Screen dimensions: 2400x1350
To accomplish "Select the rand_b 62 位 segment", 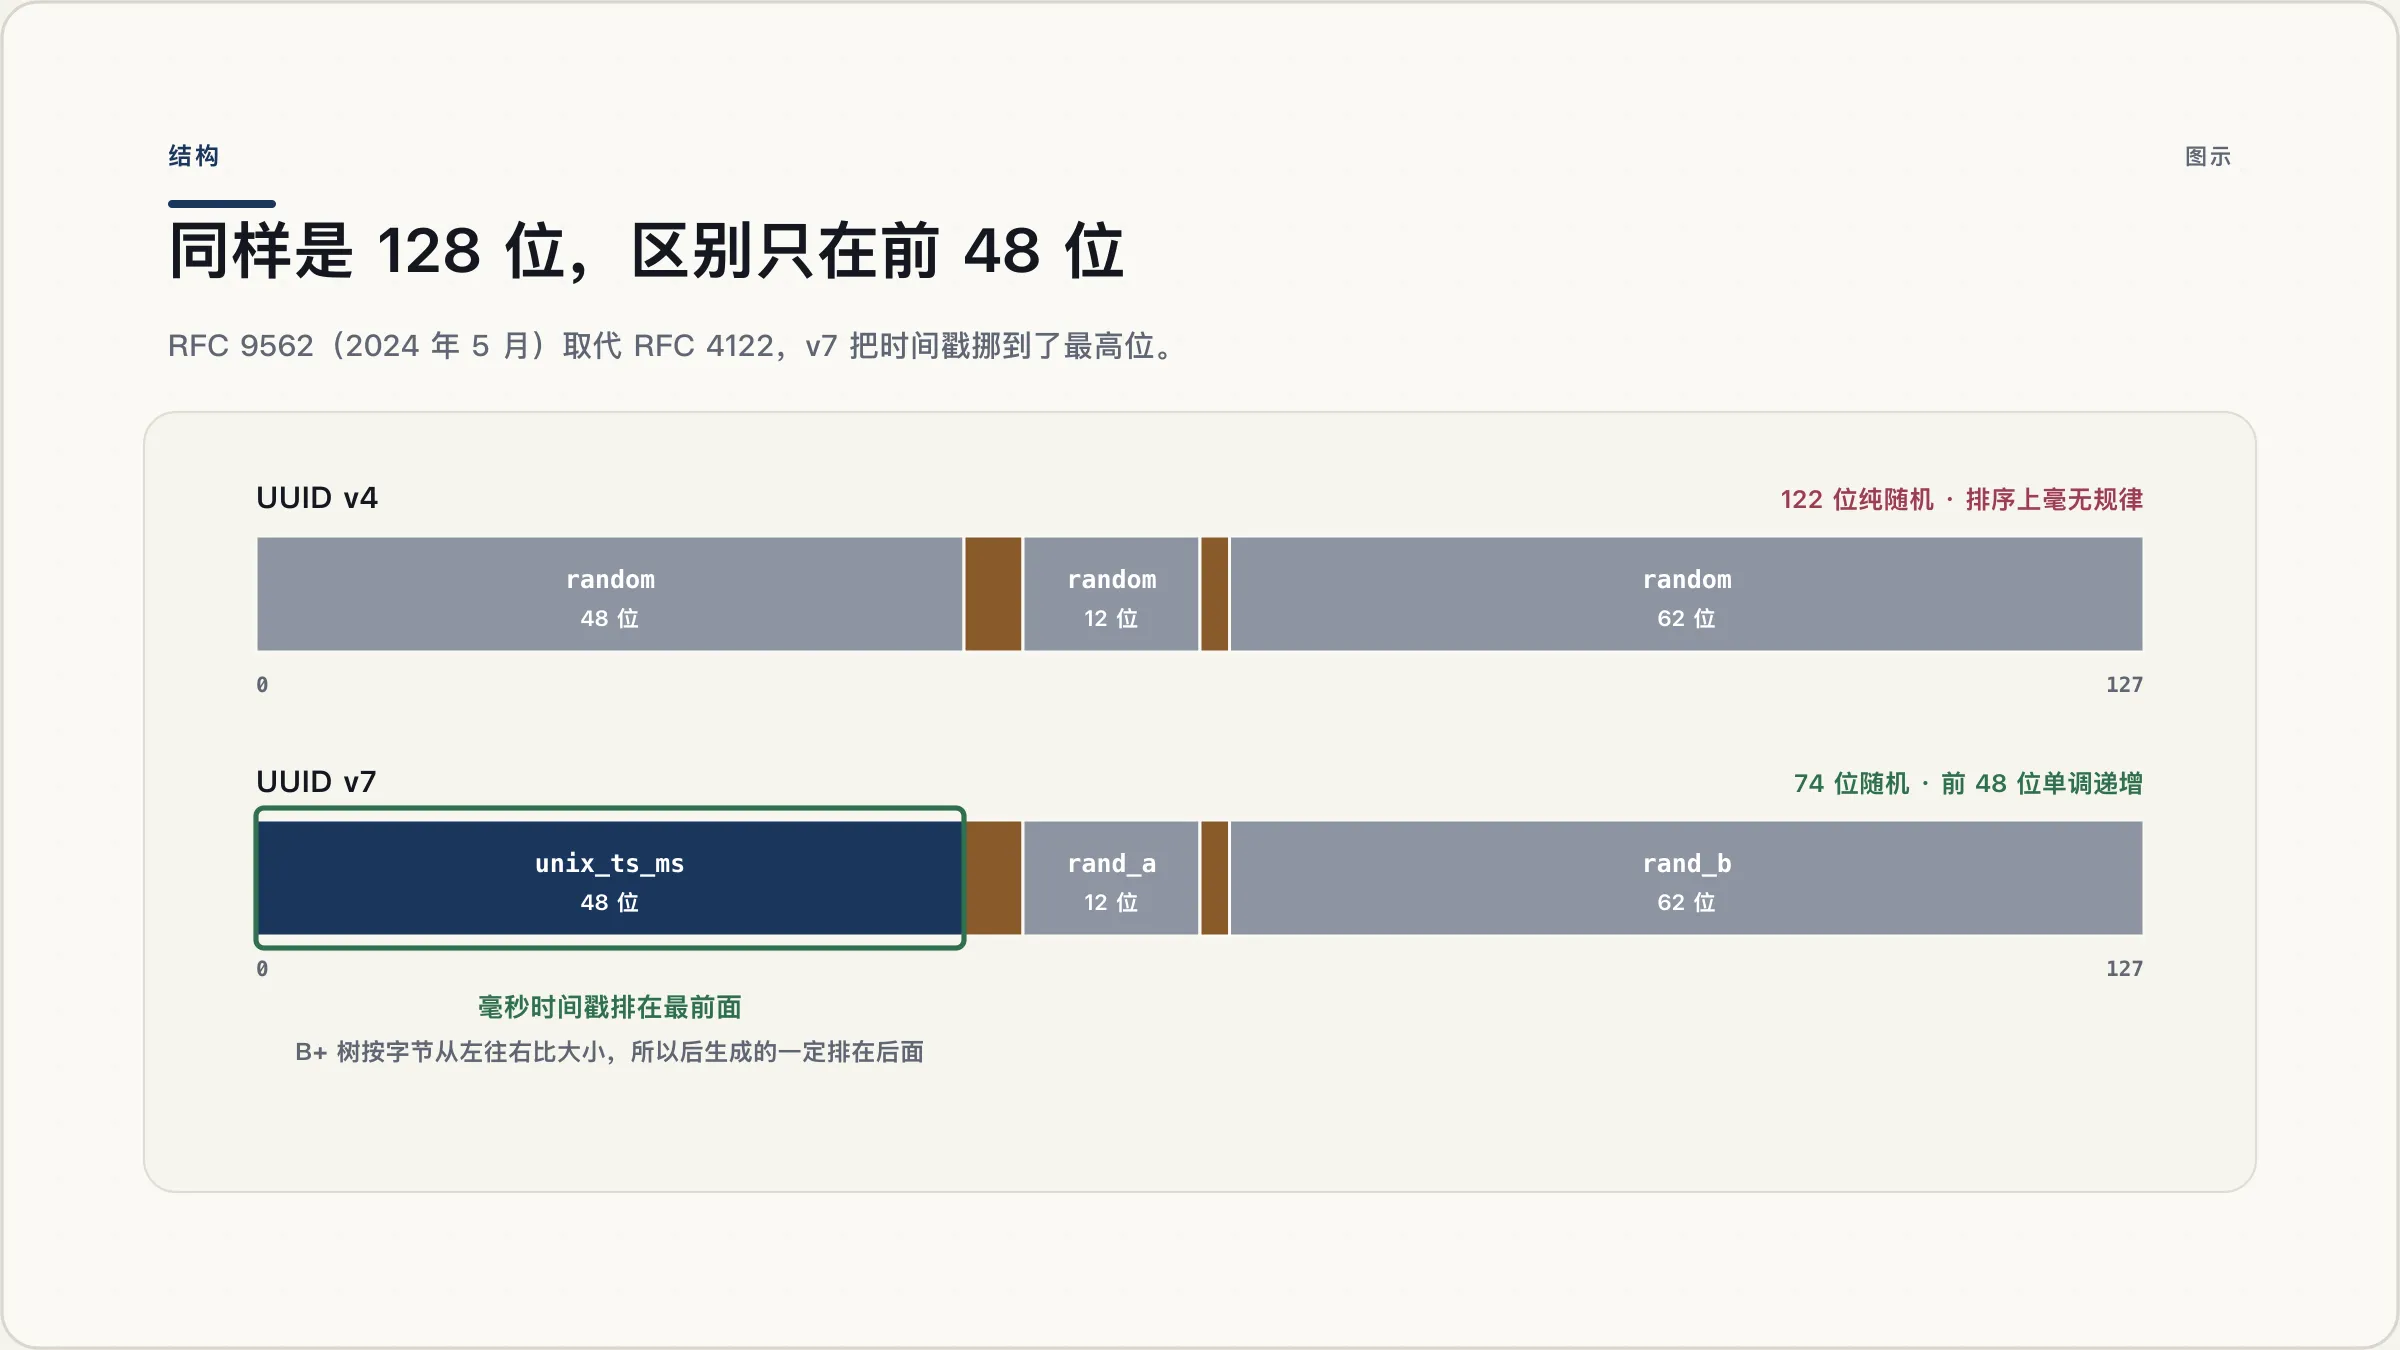I will [x=1687, y=878].
